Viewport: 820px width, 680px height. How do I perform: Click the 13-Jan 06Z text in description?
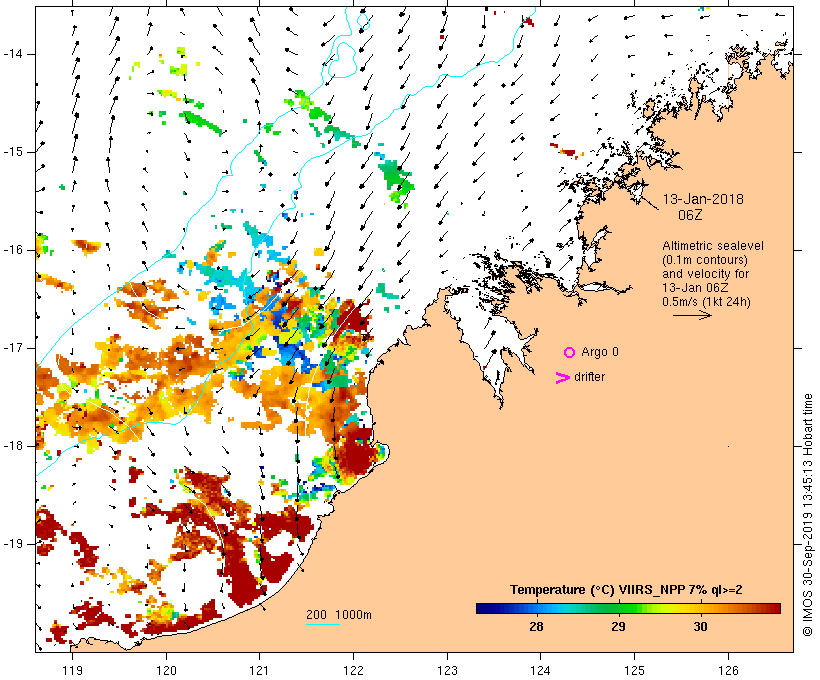coord(695,288)
